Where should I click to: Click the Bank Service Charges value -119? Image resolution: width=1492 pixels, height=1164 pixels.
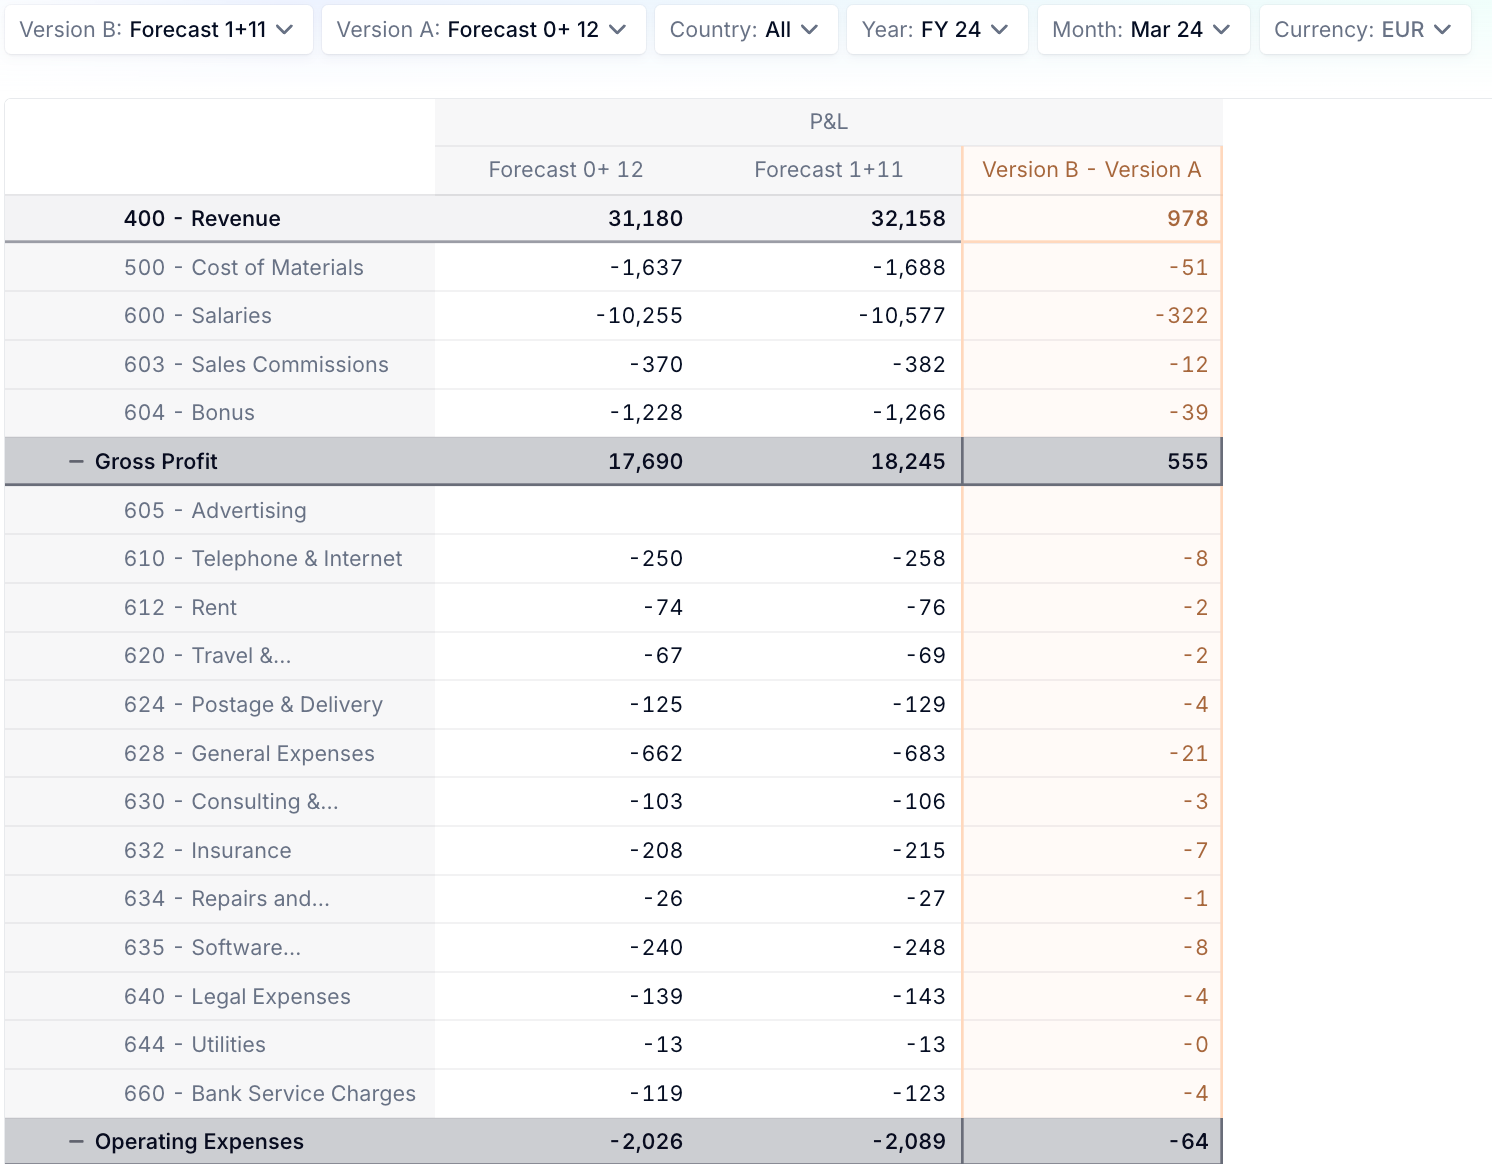click(x=656, y=1094)
